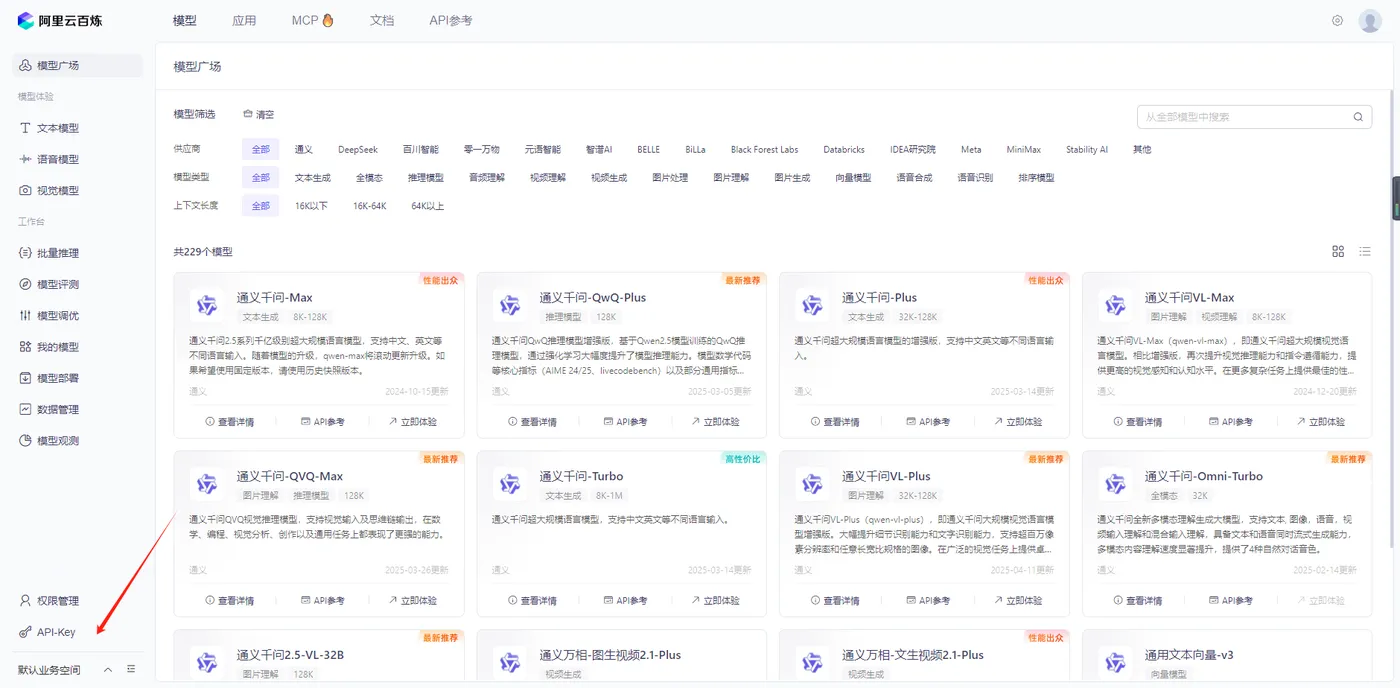1400x688 pixels.
Task: Open 批量推理 in the sidebar
Action: click(78, 253)
